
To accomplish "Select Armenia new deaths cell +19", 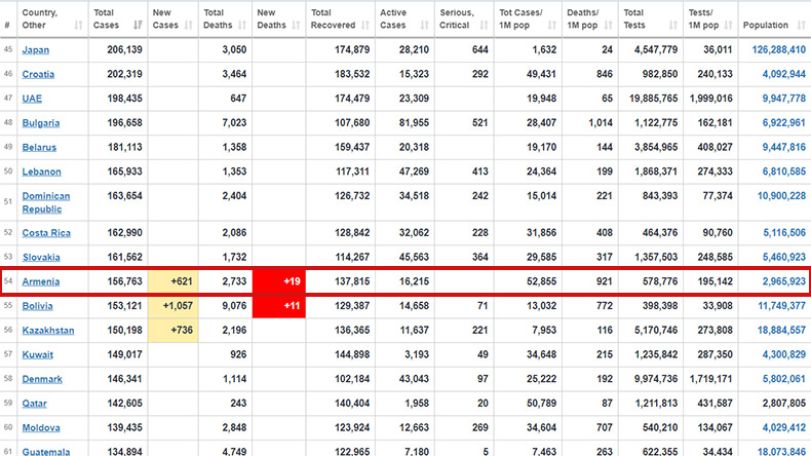I will click(279, 281).
